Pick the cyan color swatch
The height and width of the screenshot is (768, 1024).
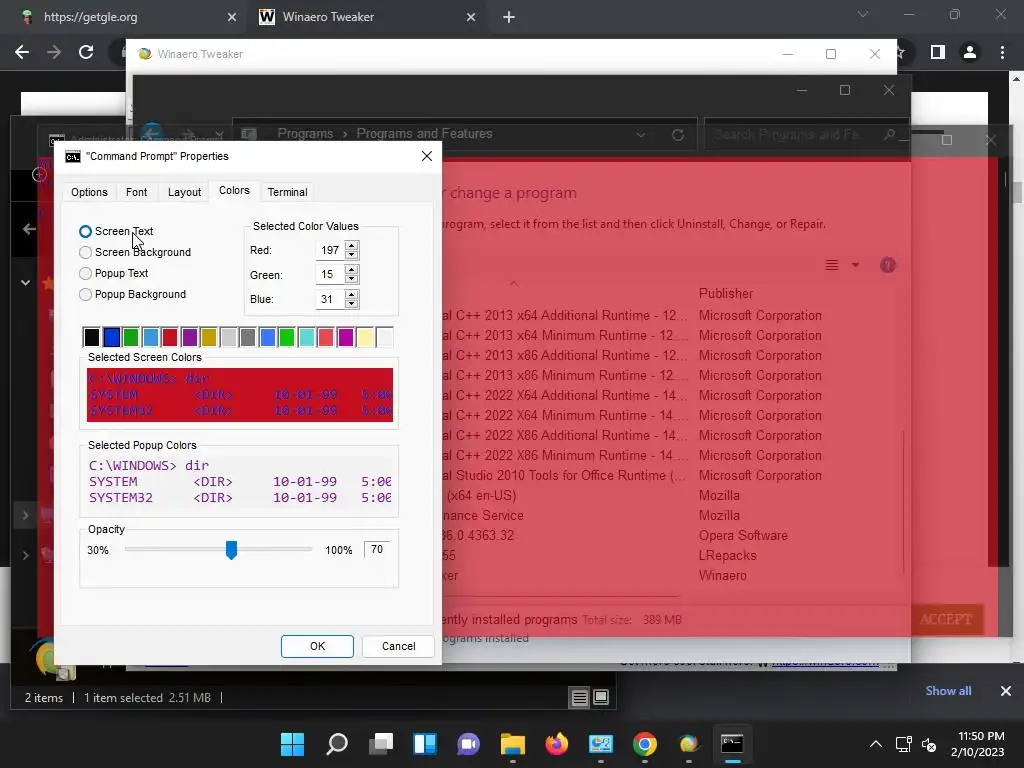coord(306,337)
